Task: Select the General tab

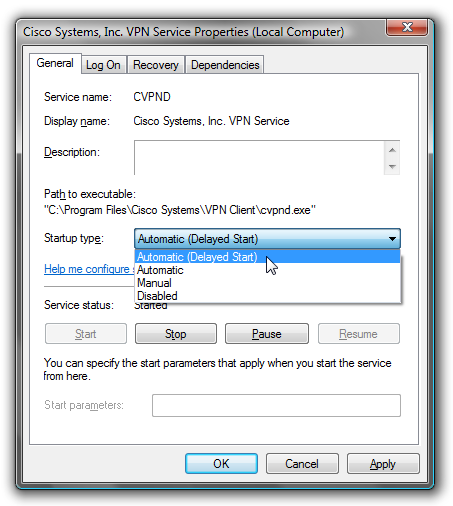Action: 55,63
